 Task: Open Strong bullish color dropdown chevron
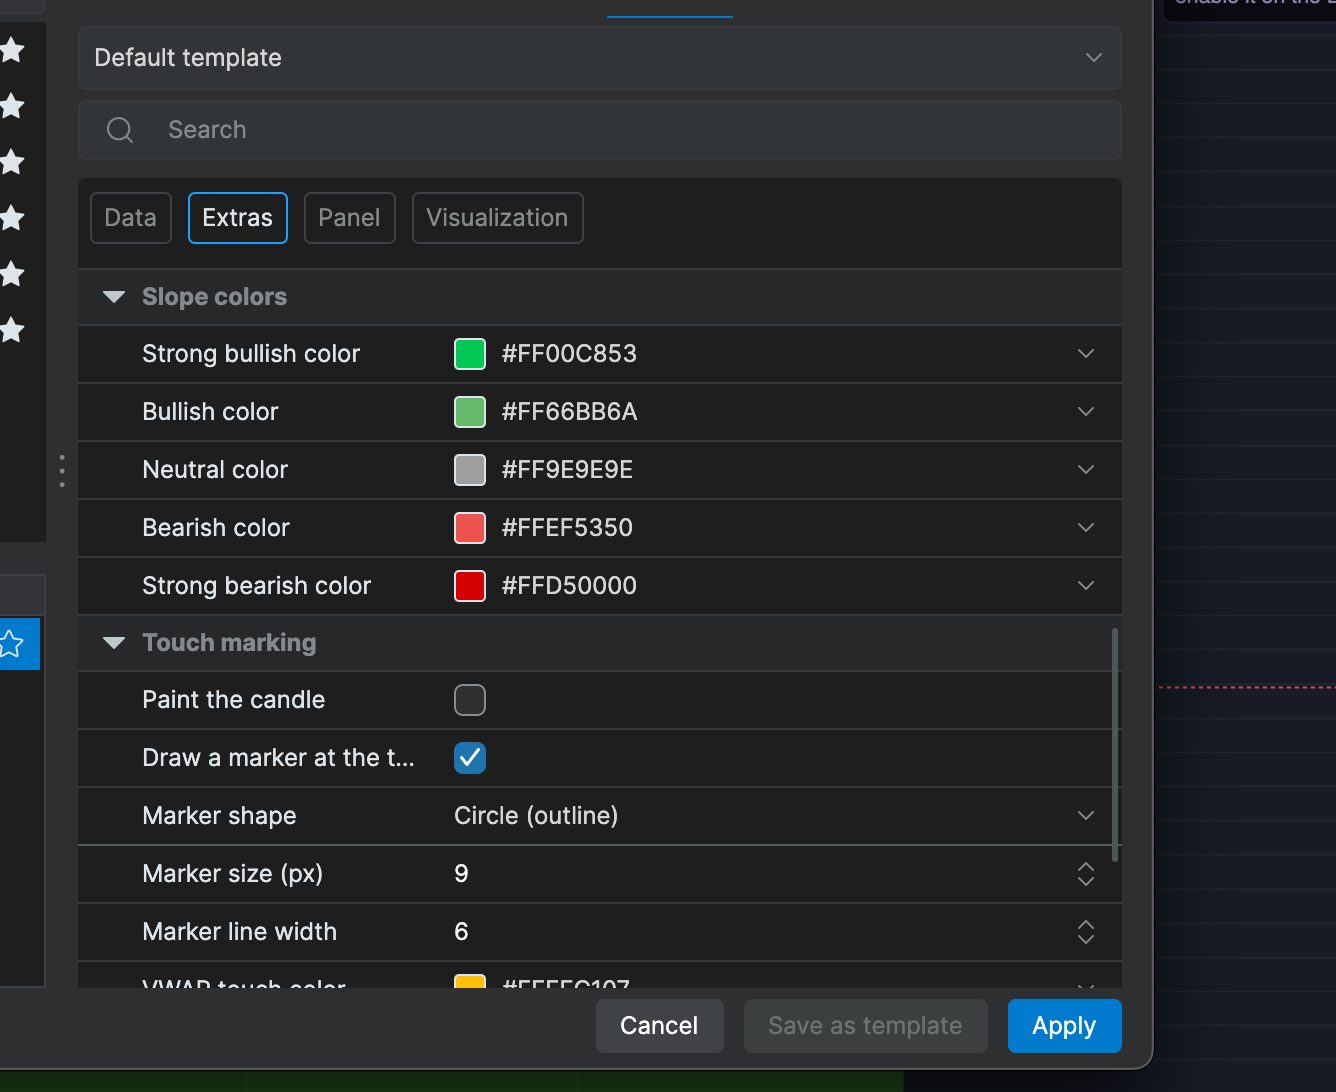1086,354
